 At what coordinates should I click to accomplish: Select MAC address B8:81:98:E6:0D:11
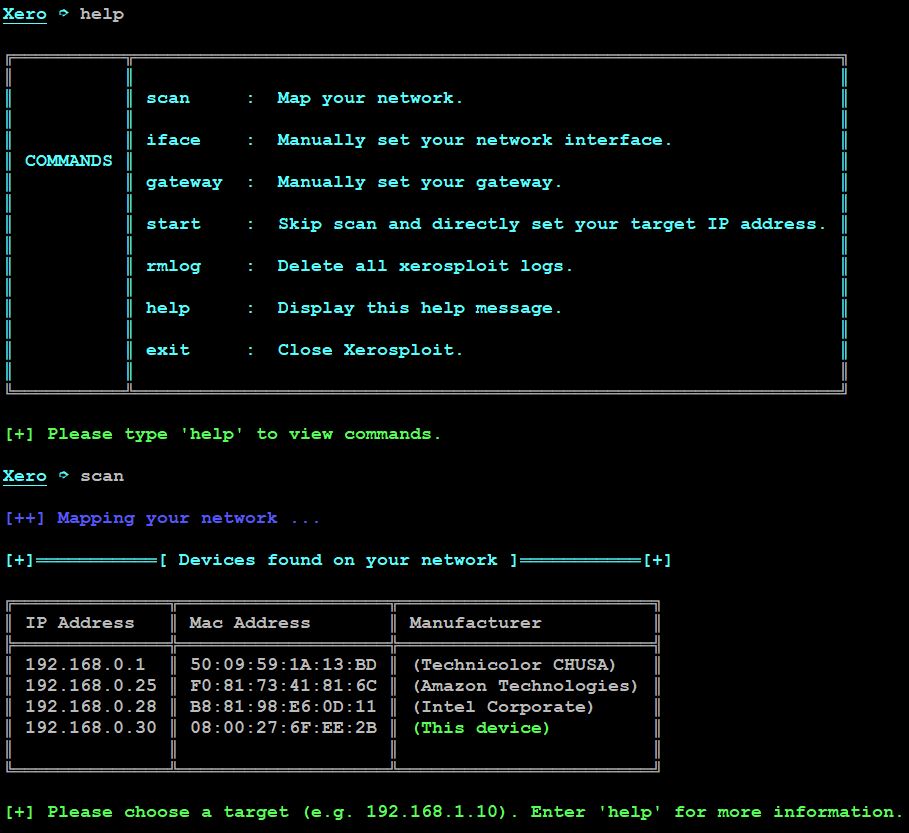click(x=283, y=706)
